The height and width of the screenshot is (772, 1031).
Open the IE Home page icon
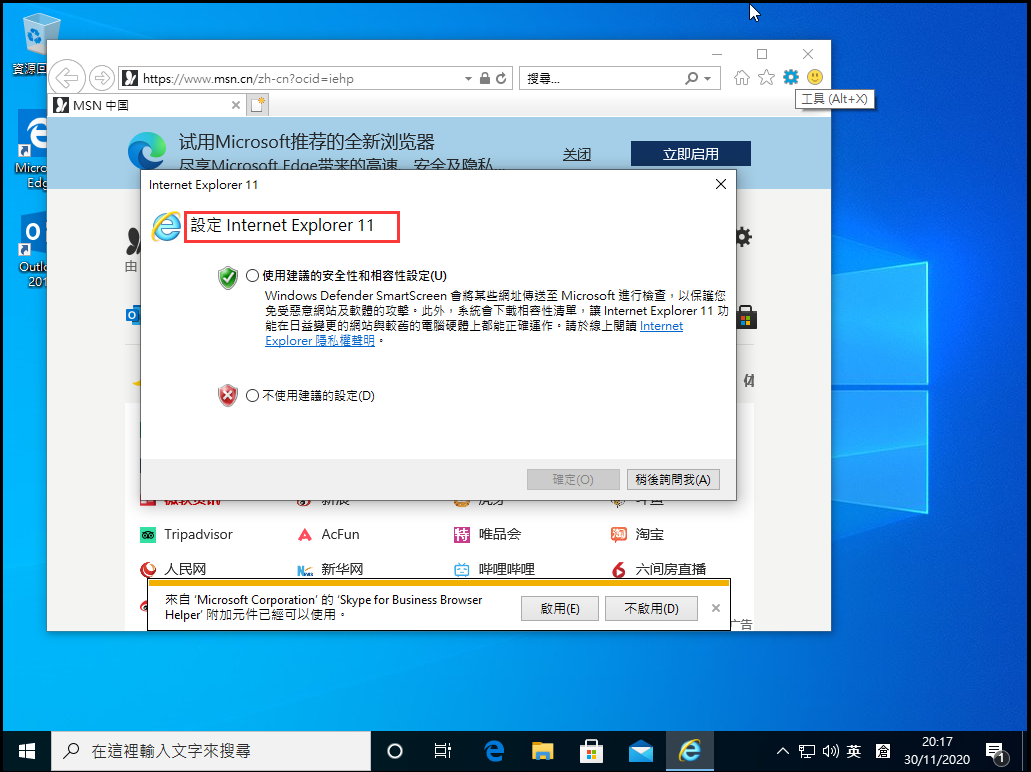(742, 78)
